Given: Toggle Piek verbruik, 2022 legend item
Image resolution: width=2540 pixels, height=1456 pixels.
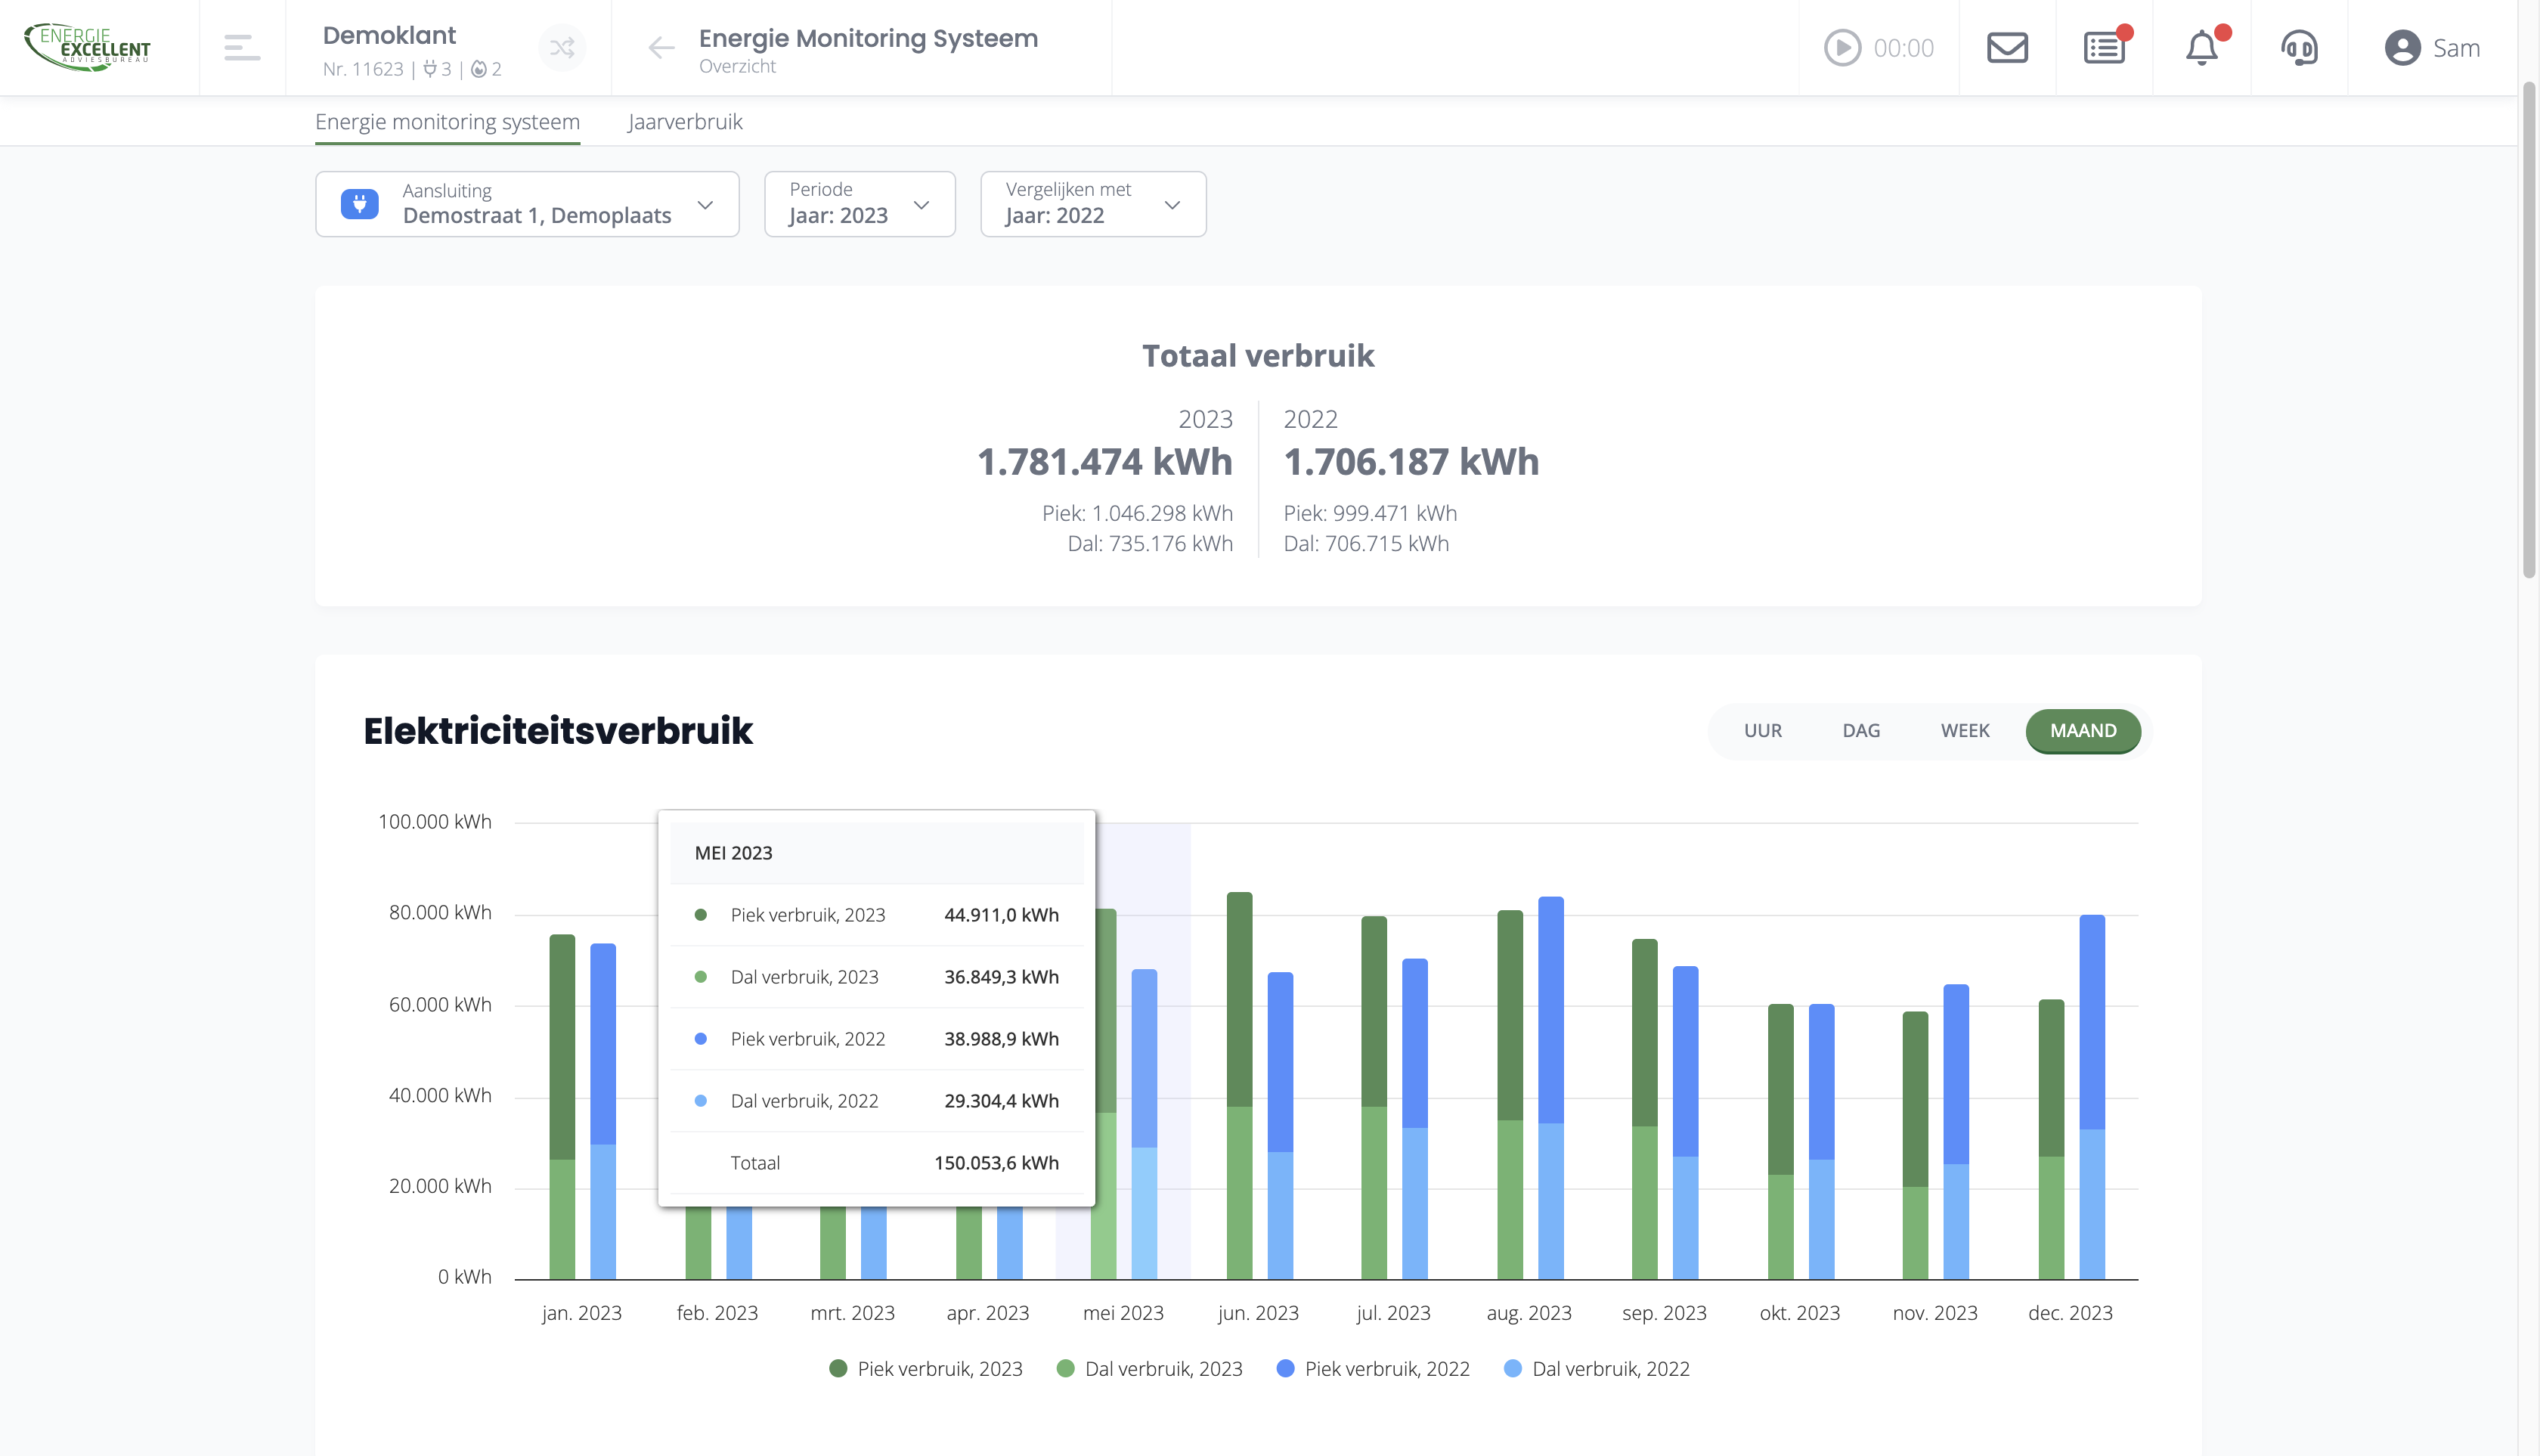Looking at the screenshot, I should tap(1373, 1369).
